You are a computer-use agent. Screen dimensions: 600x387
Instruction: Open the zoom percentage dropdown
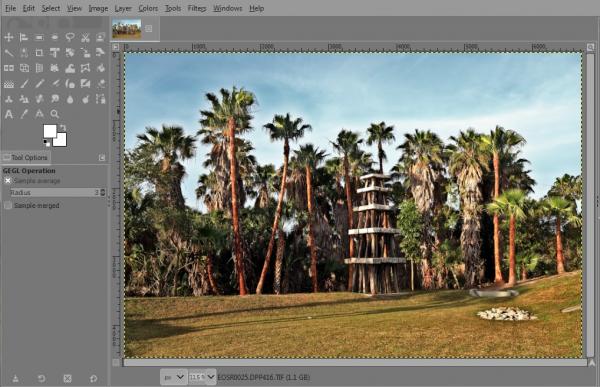(202, 377)
